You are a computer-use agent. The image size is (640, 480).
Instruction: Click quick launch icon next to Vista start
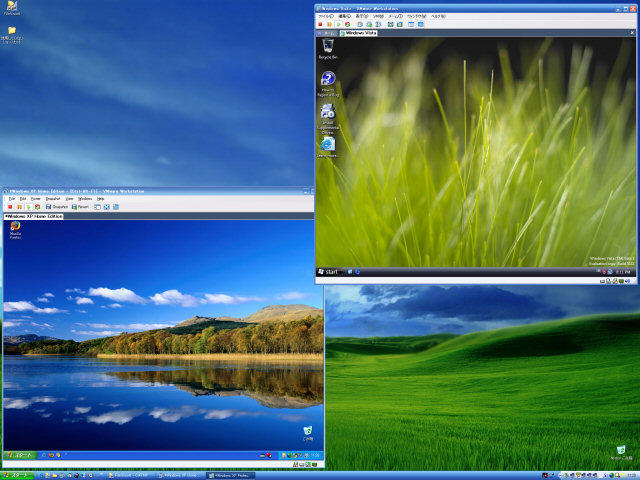pos(350,272)
